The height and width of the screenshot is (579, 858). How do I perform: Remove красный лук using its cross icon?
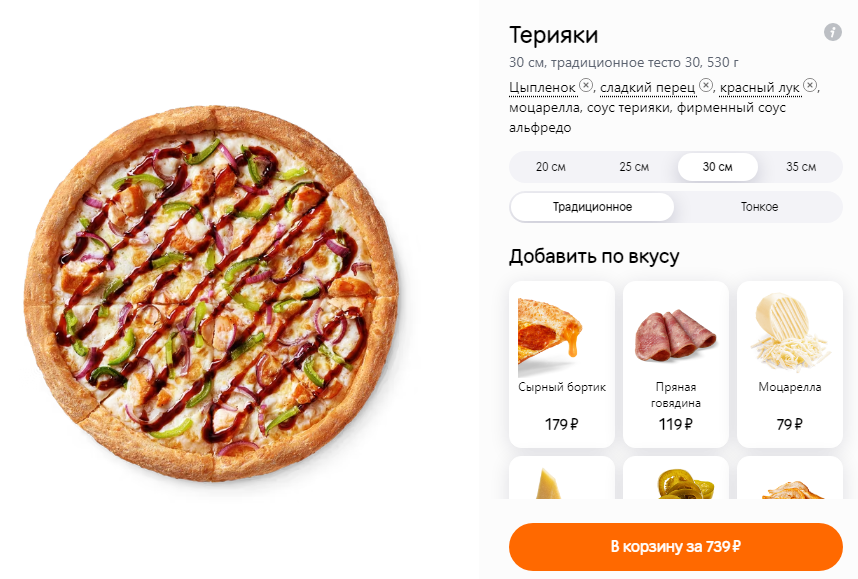pyautogui.click(x=810, y=85)
